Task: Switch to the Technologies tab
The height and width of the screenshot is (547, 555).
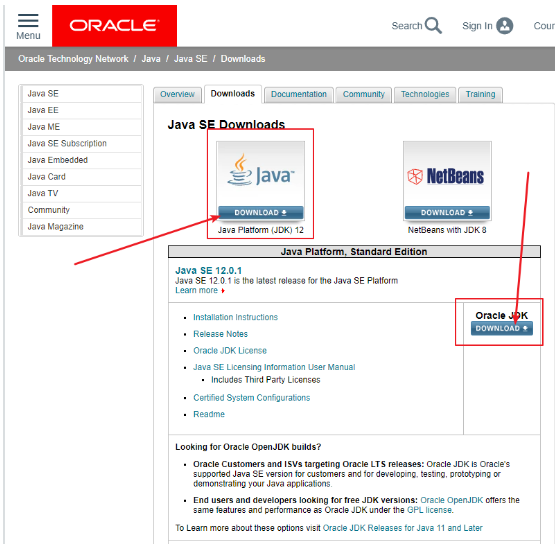Action: point(425,95)
